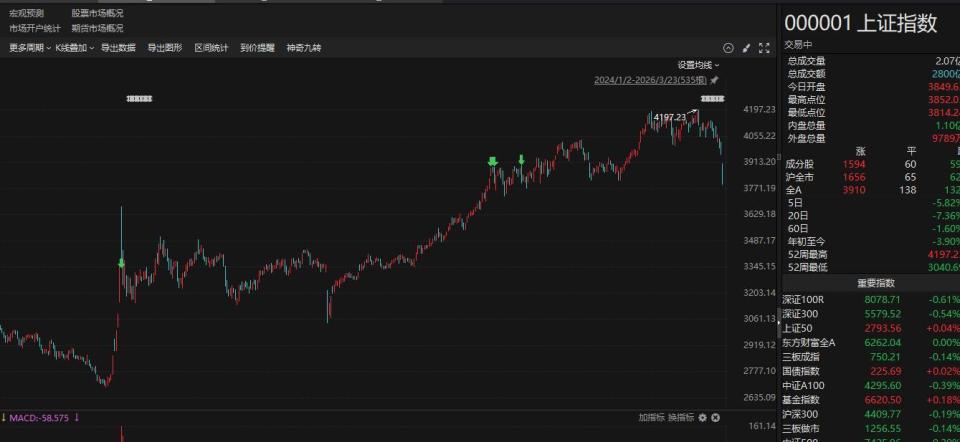Click the green down arrow marker near 3913

pyautogui.click(x=492, y=162)
